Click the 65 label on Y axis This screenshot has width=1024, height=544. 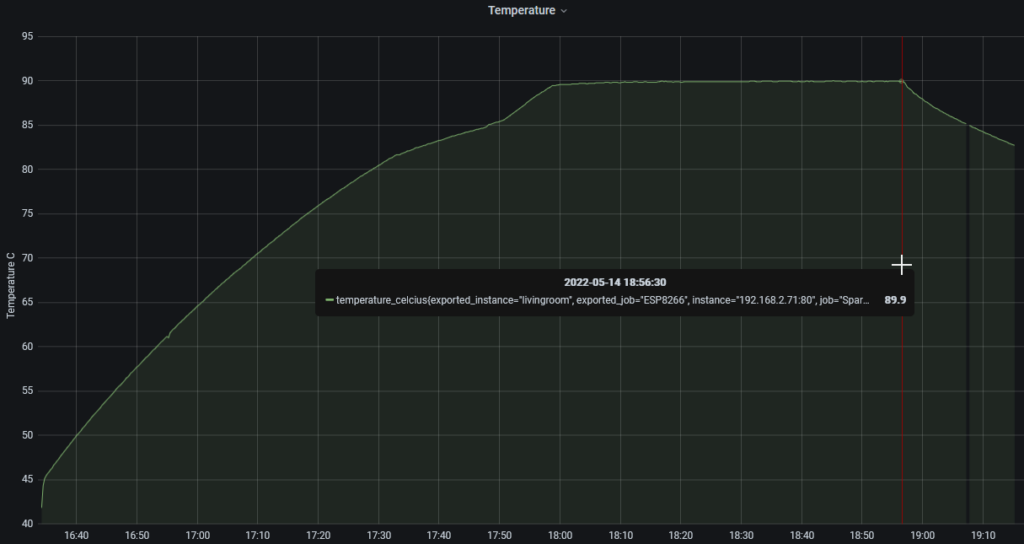(27, 302)
